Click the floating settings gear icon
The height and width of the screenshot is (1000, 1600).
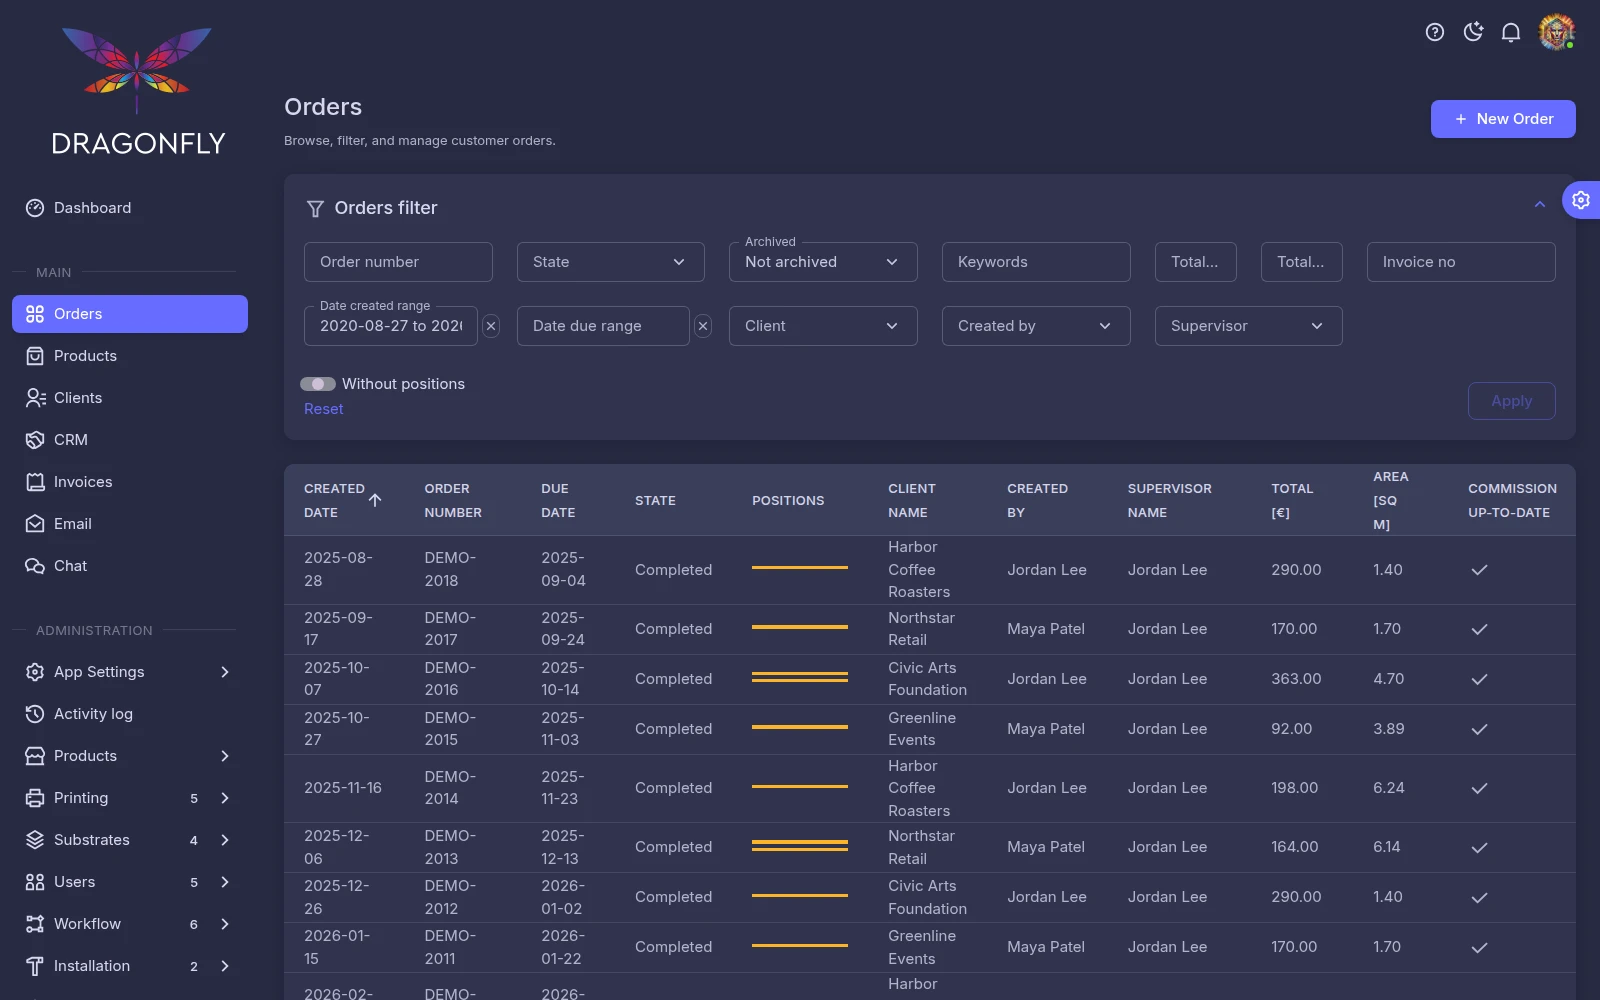[x=1581, y=200]
